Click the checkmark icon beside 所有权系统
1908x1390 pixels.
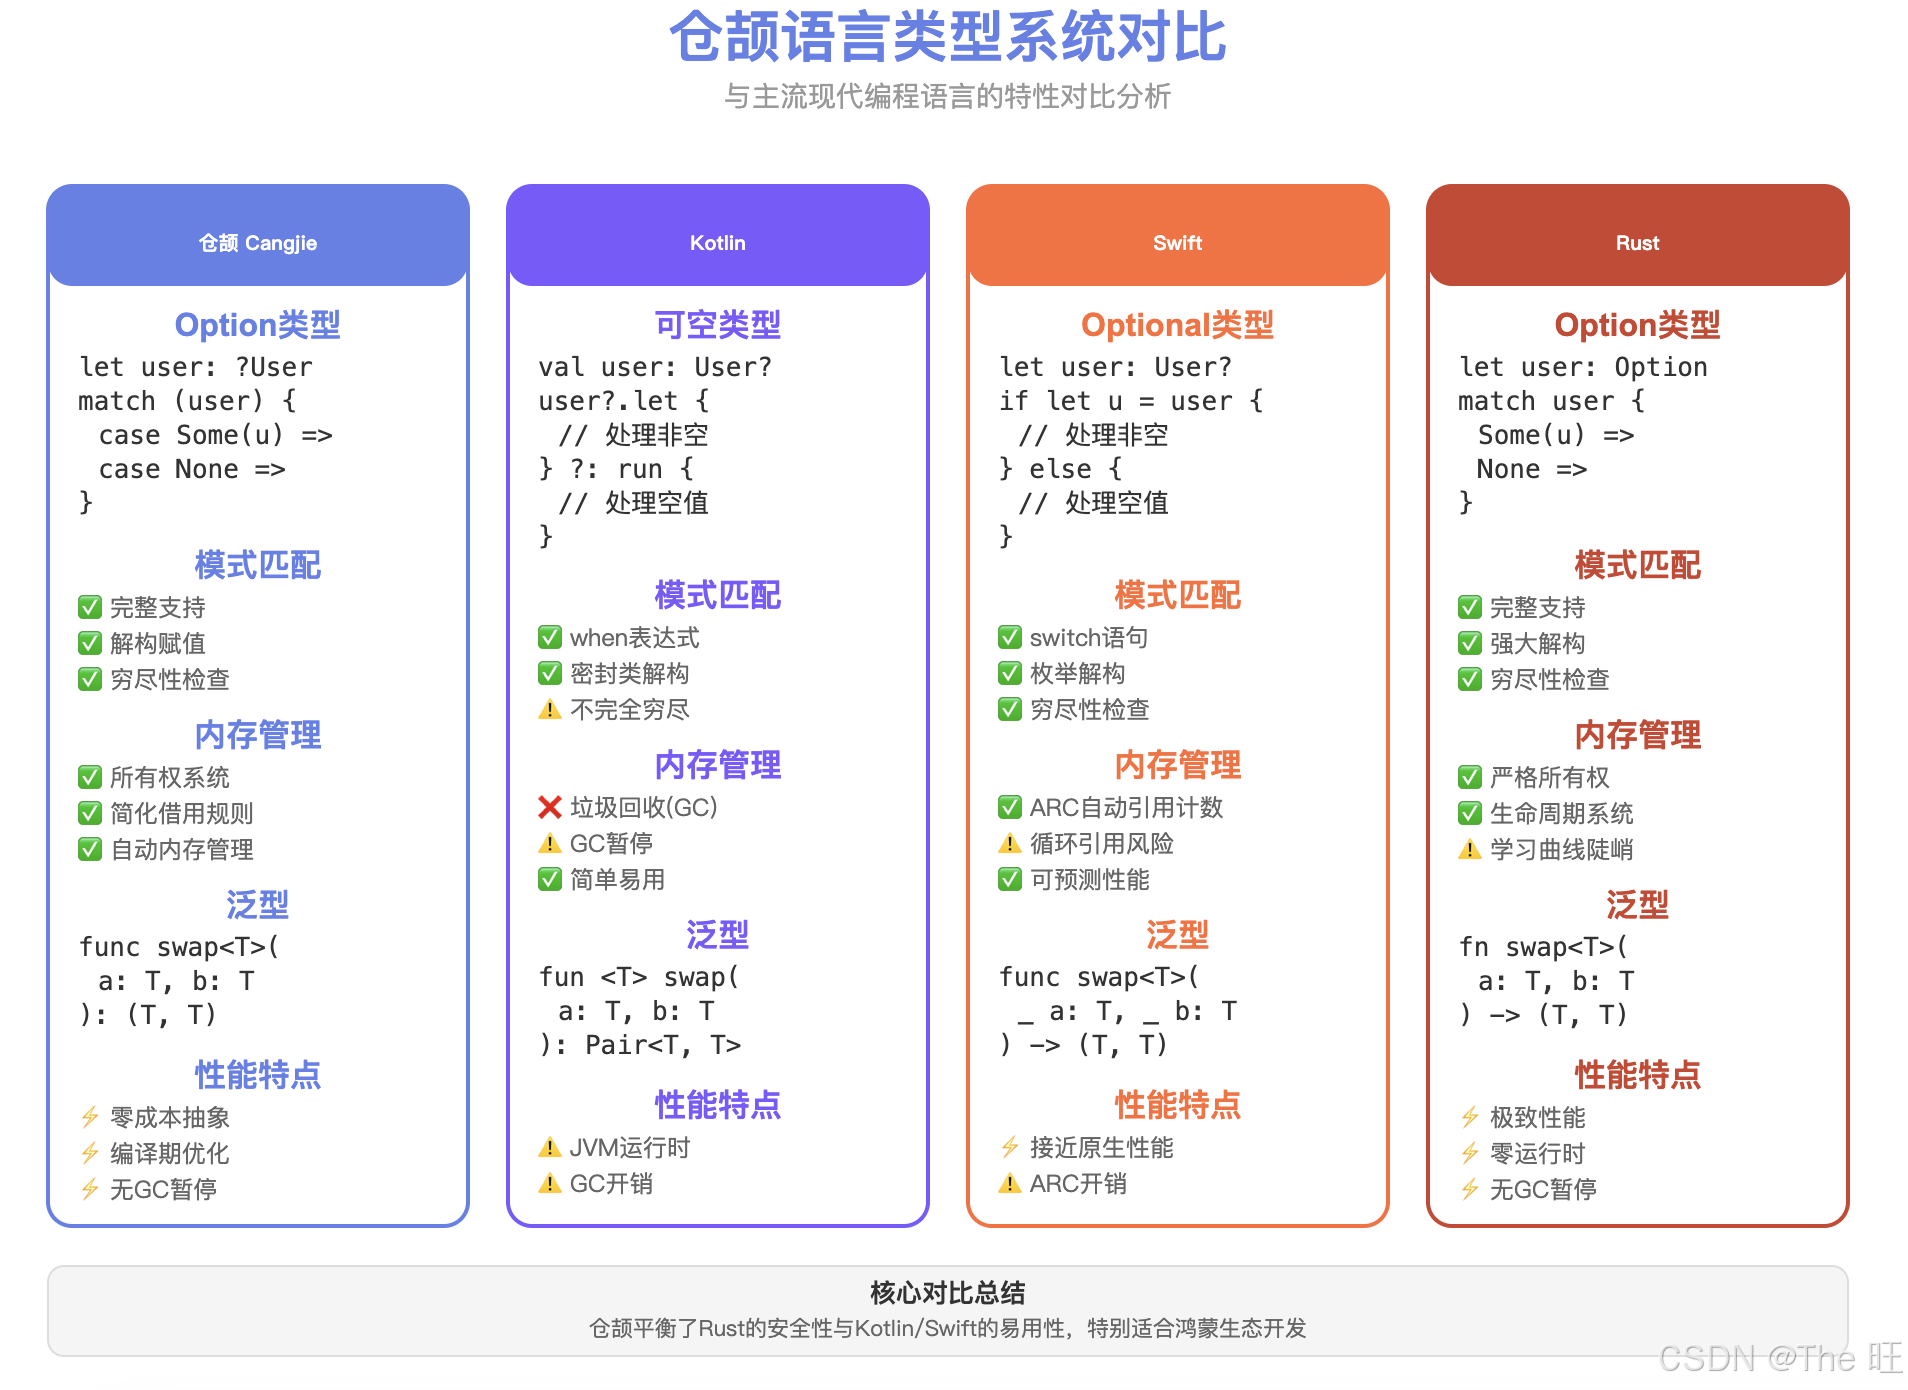coord(90,777)
